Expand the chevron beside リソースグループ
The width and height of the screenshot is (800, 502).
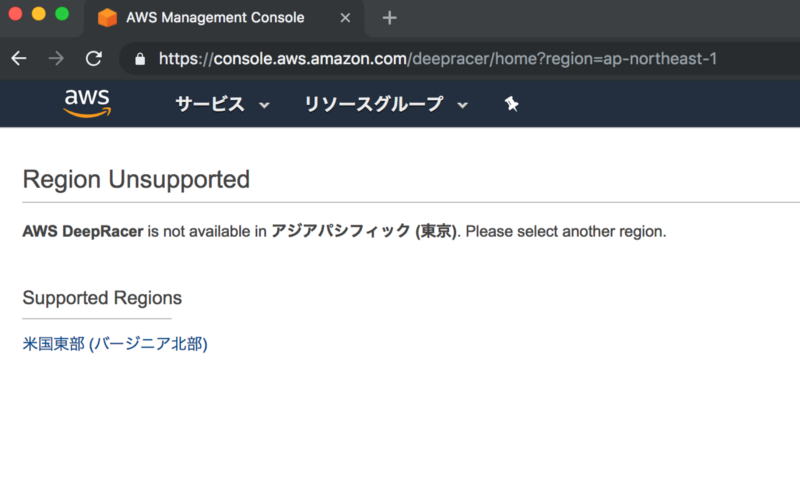[x=463, y=105]
